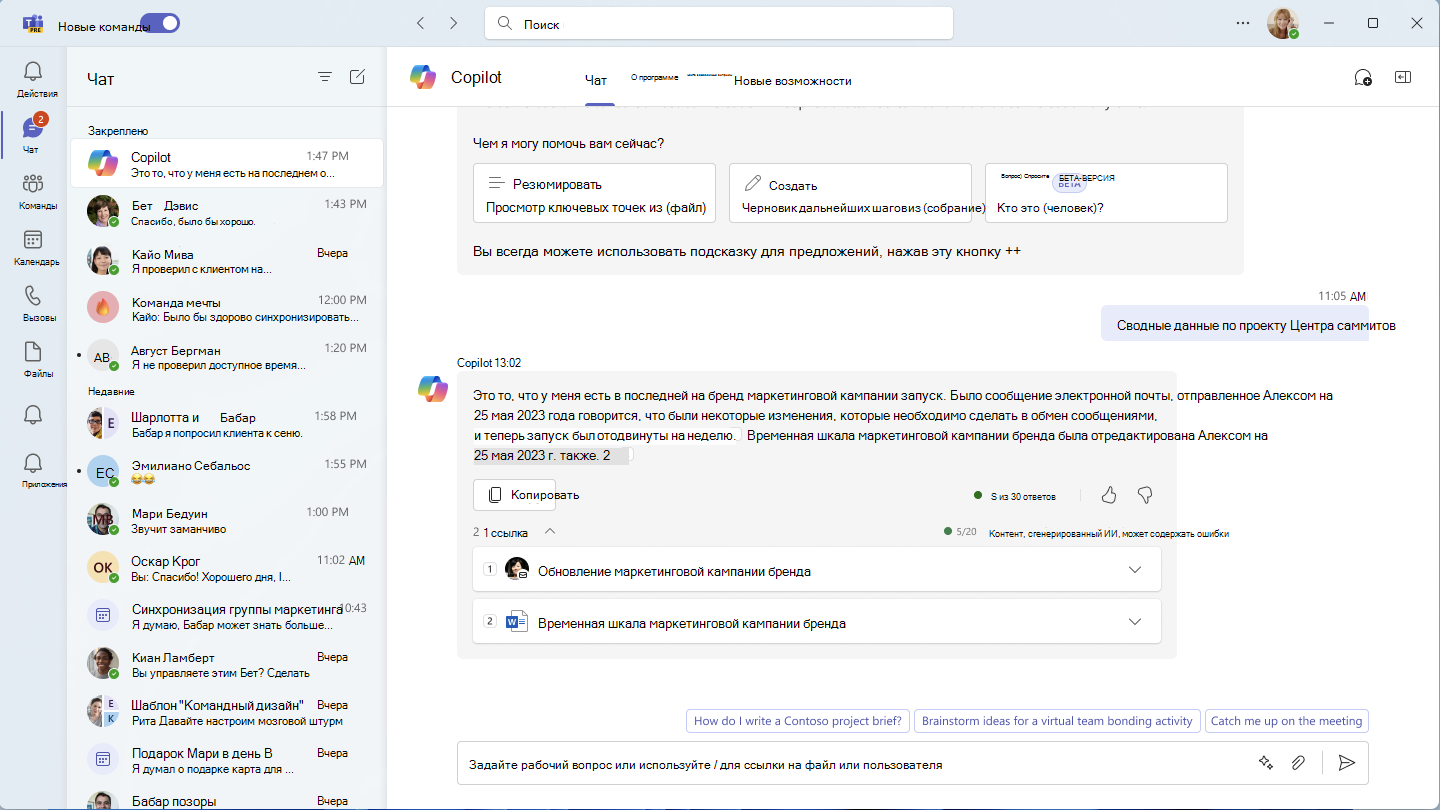Viewport: 1440px width, 810px height.
Task: Select the Новые возможности tab
Action: click(x=793, y=81)
